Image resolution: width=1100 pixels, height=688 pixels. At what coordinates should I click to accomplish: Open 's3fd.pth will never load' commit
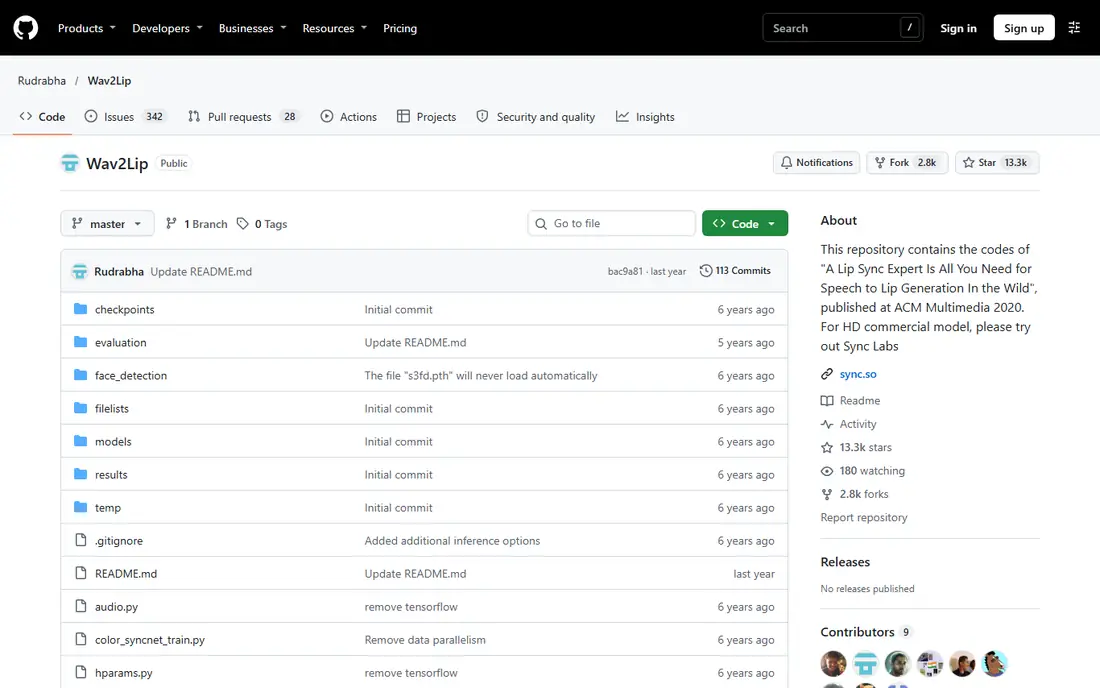tap(481, 376)
